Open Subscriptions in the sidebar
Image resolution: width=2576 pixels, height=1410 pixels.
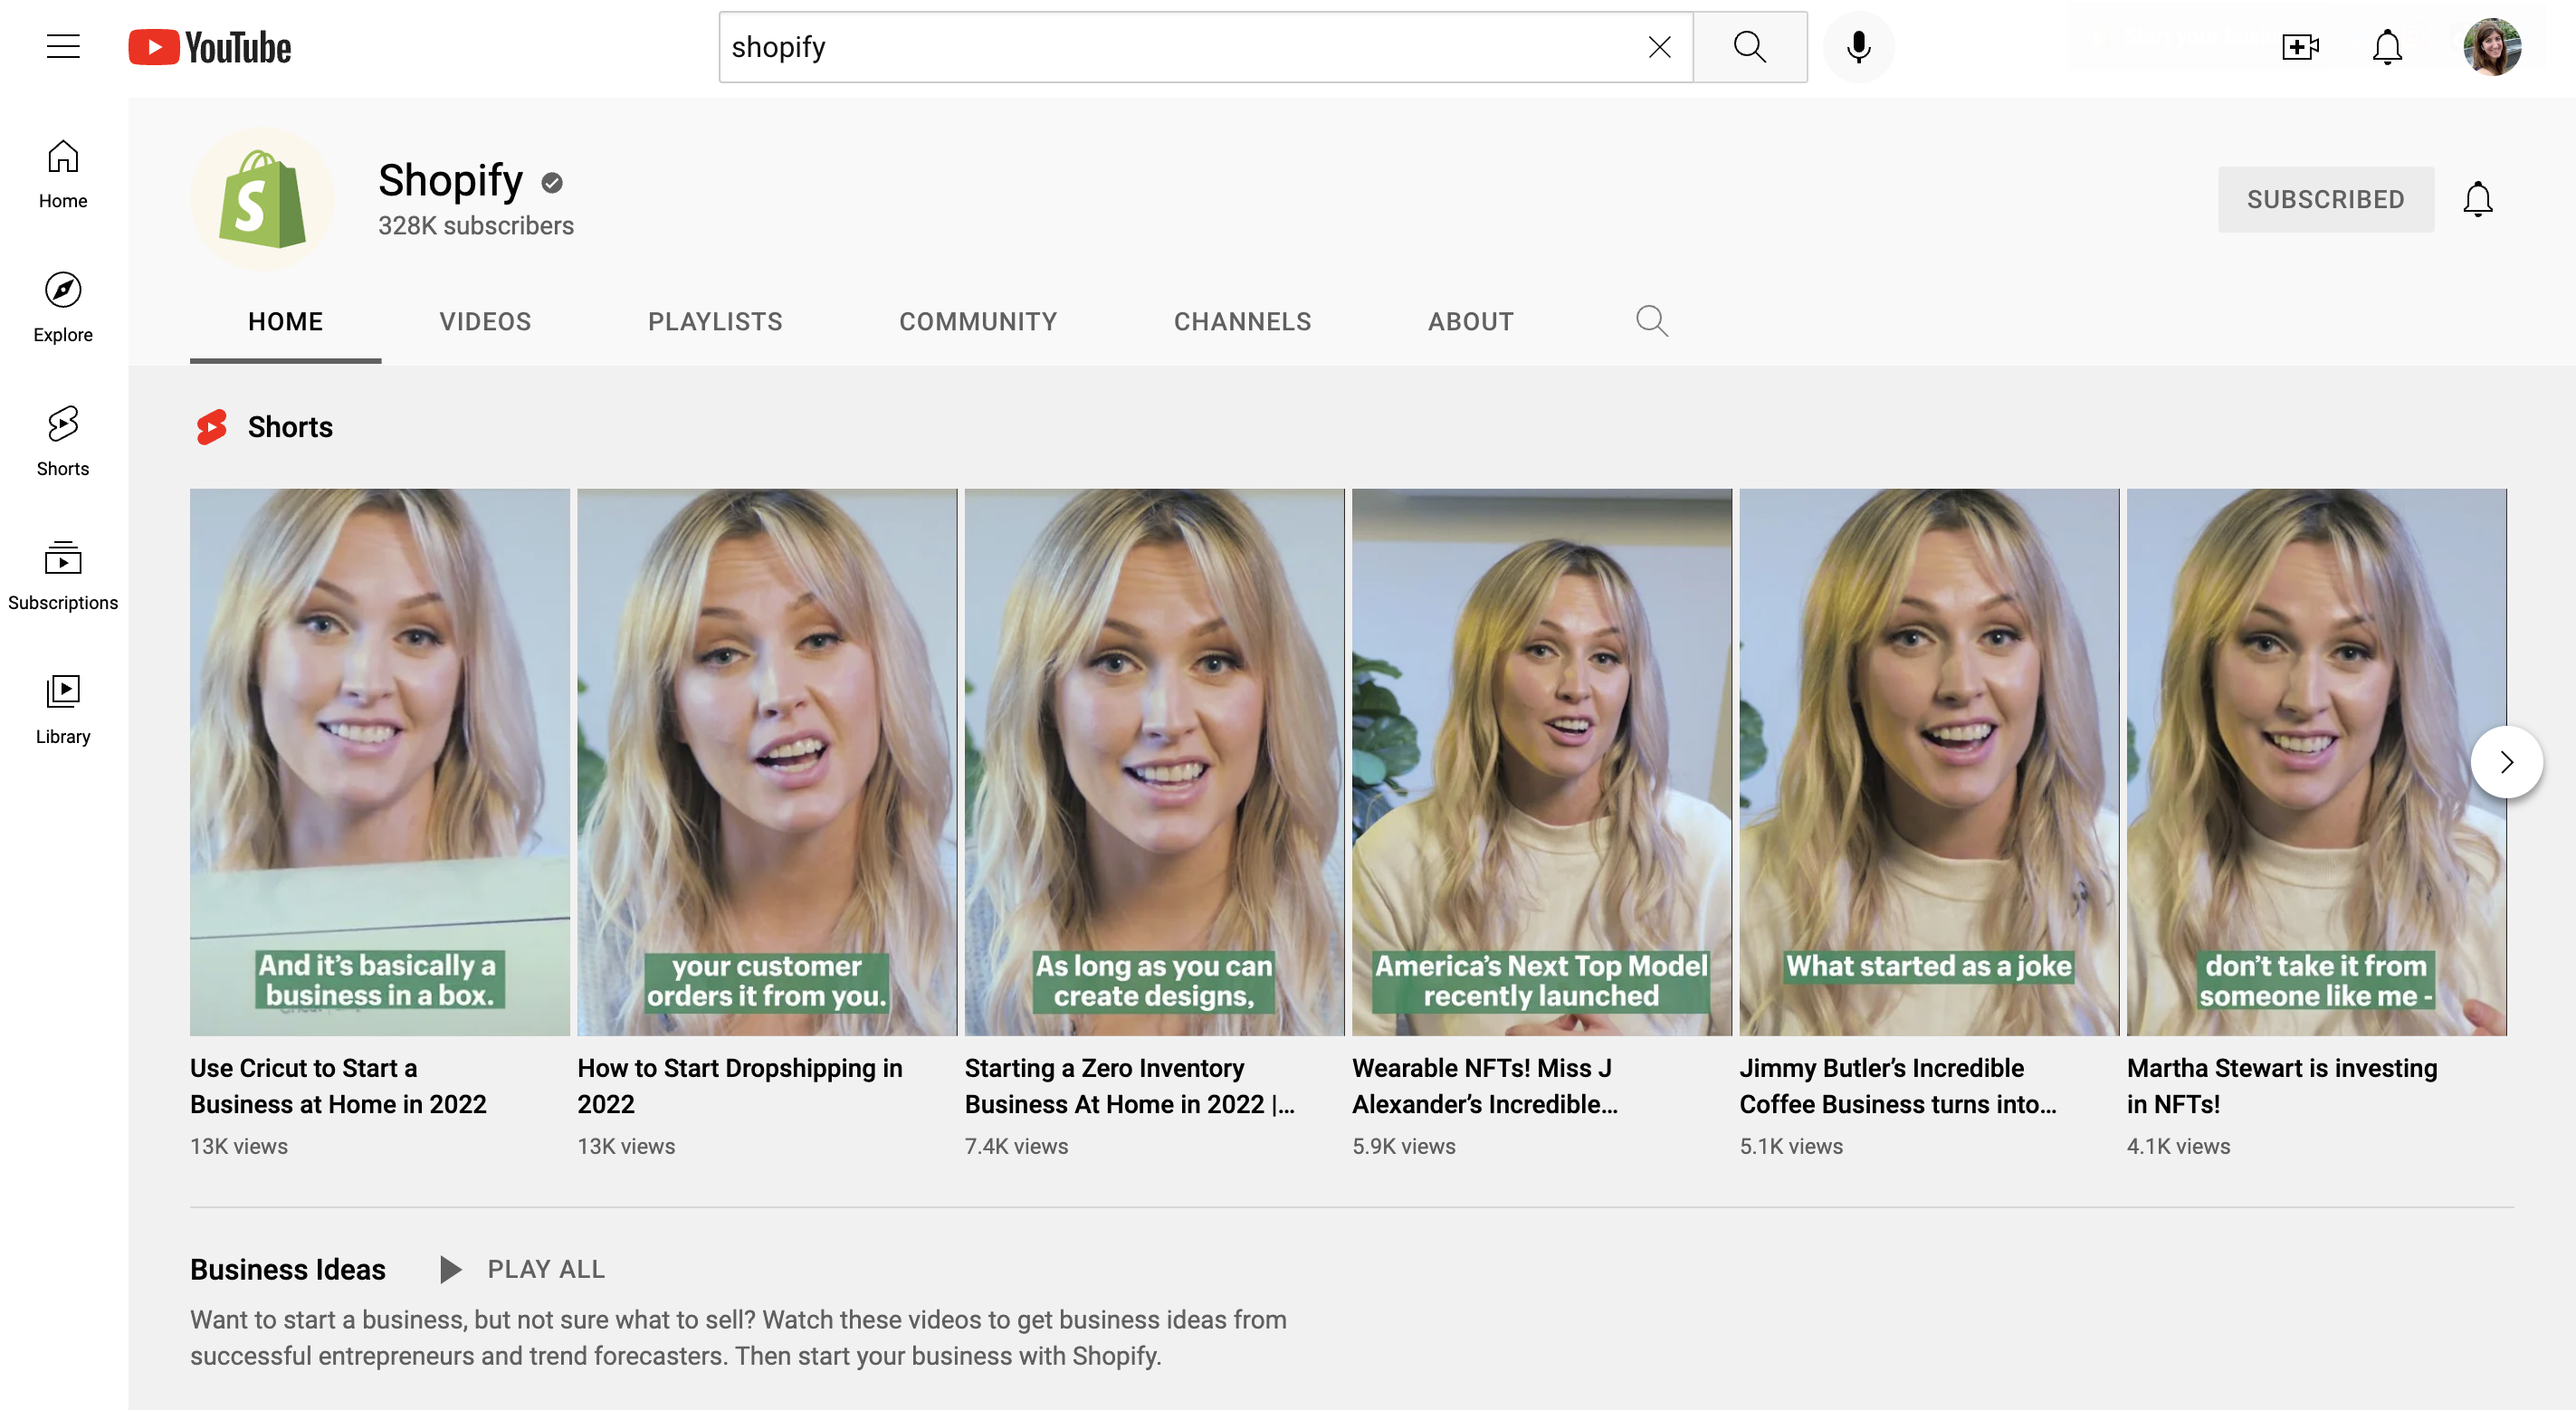click(63, 575)
